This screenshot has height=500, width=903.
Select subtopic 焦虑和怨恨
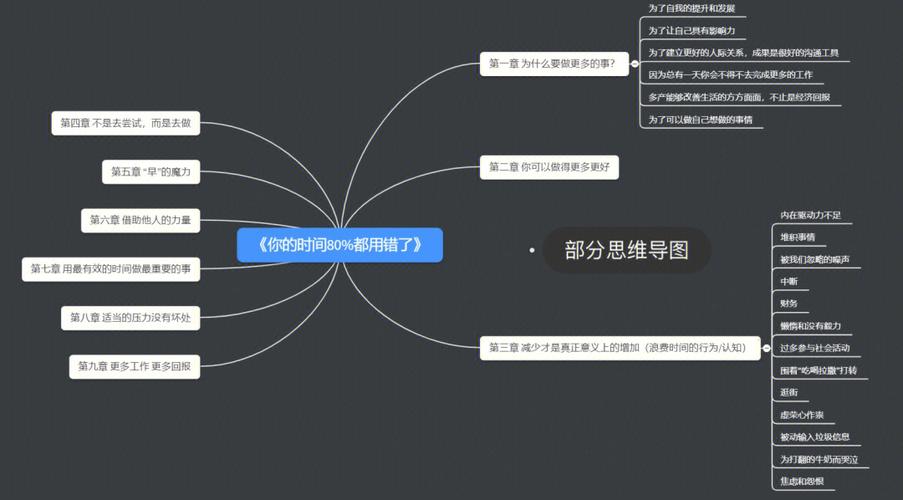point(802,481)
